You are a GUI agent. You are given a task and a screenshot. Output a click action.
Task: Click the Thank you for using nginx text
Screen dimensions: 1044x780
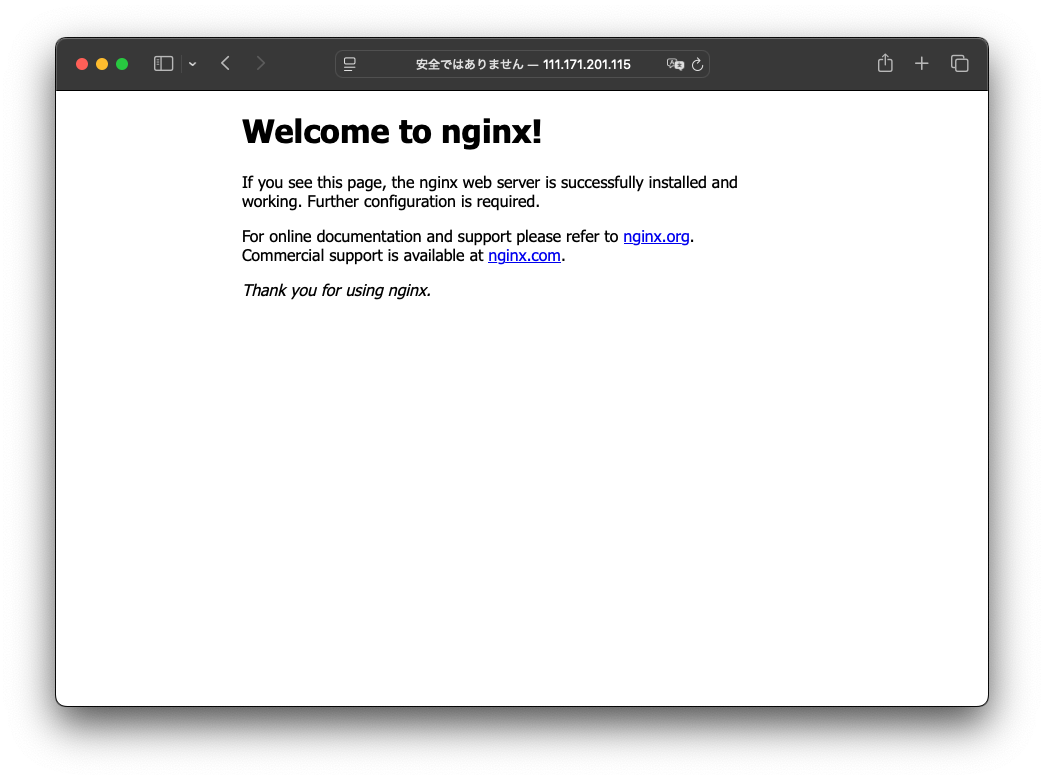[x=336, y=290]
